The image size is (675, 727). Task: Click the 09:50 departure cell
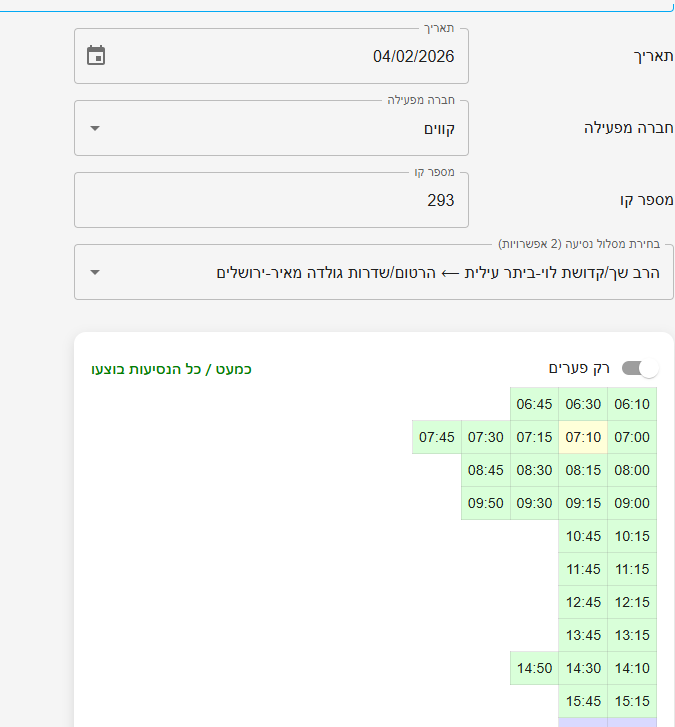(x=486, y=503)
